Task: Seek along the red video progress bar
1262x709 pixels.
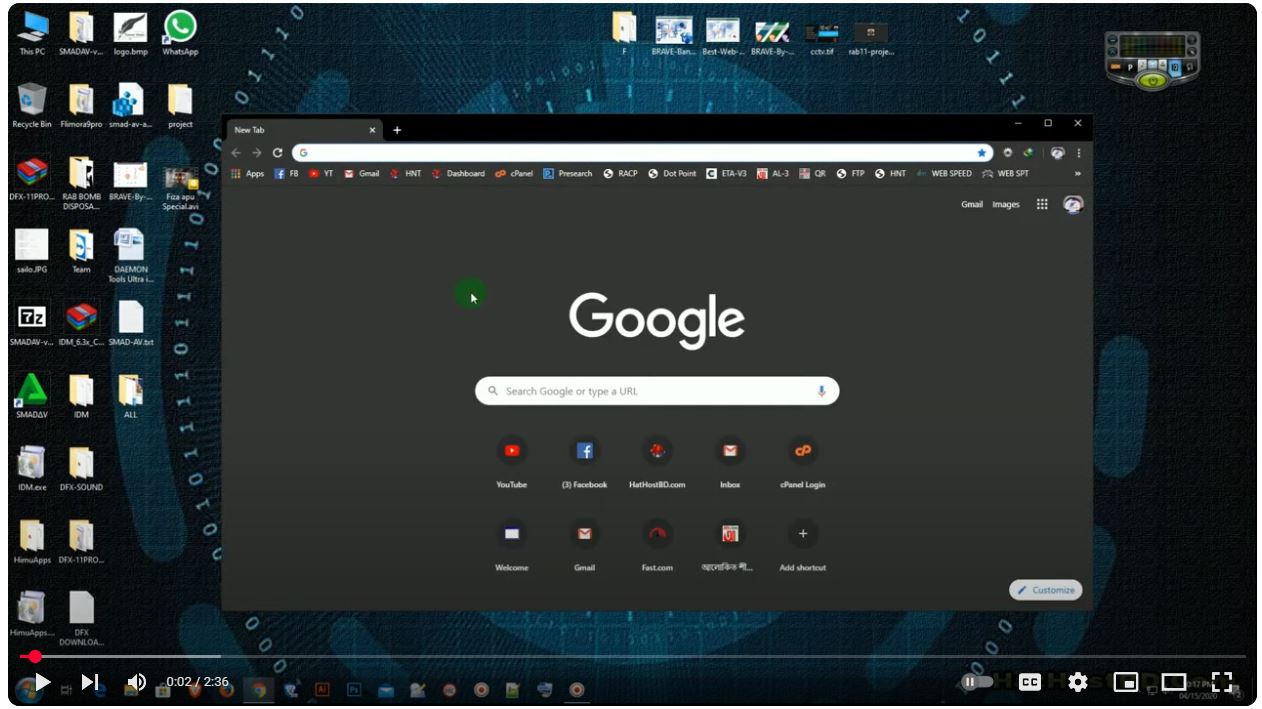Action: point(632,657)
